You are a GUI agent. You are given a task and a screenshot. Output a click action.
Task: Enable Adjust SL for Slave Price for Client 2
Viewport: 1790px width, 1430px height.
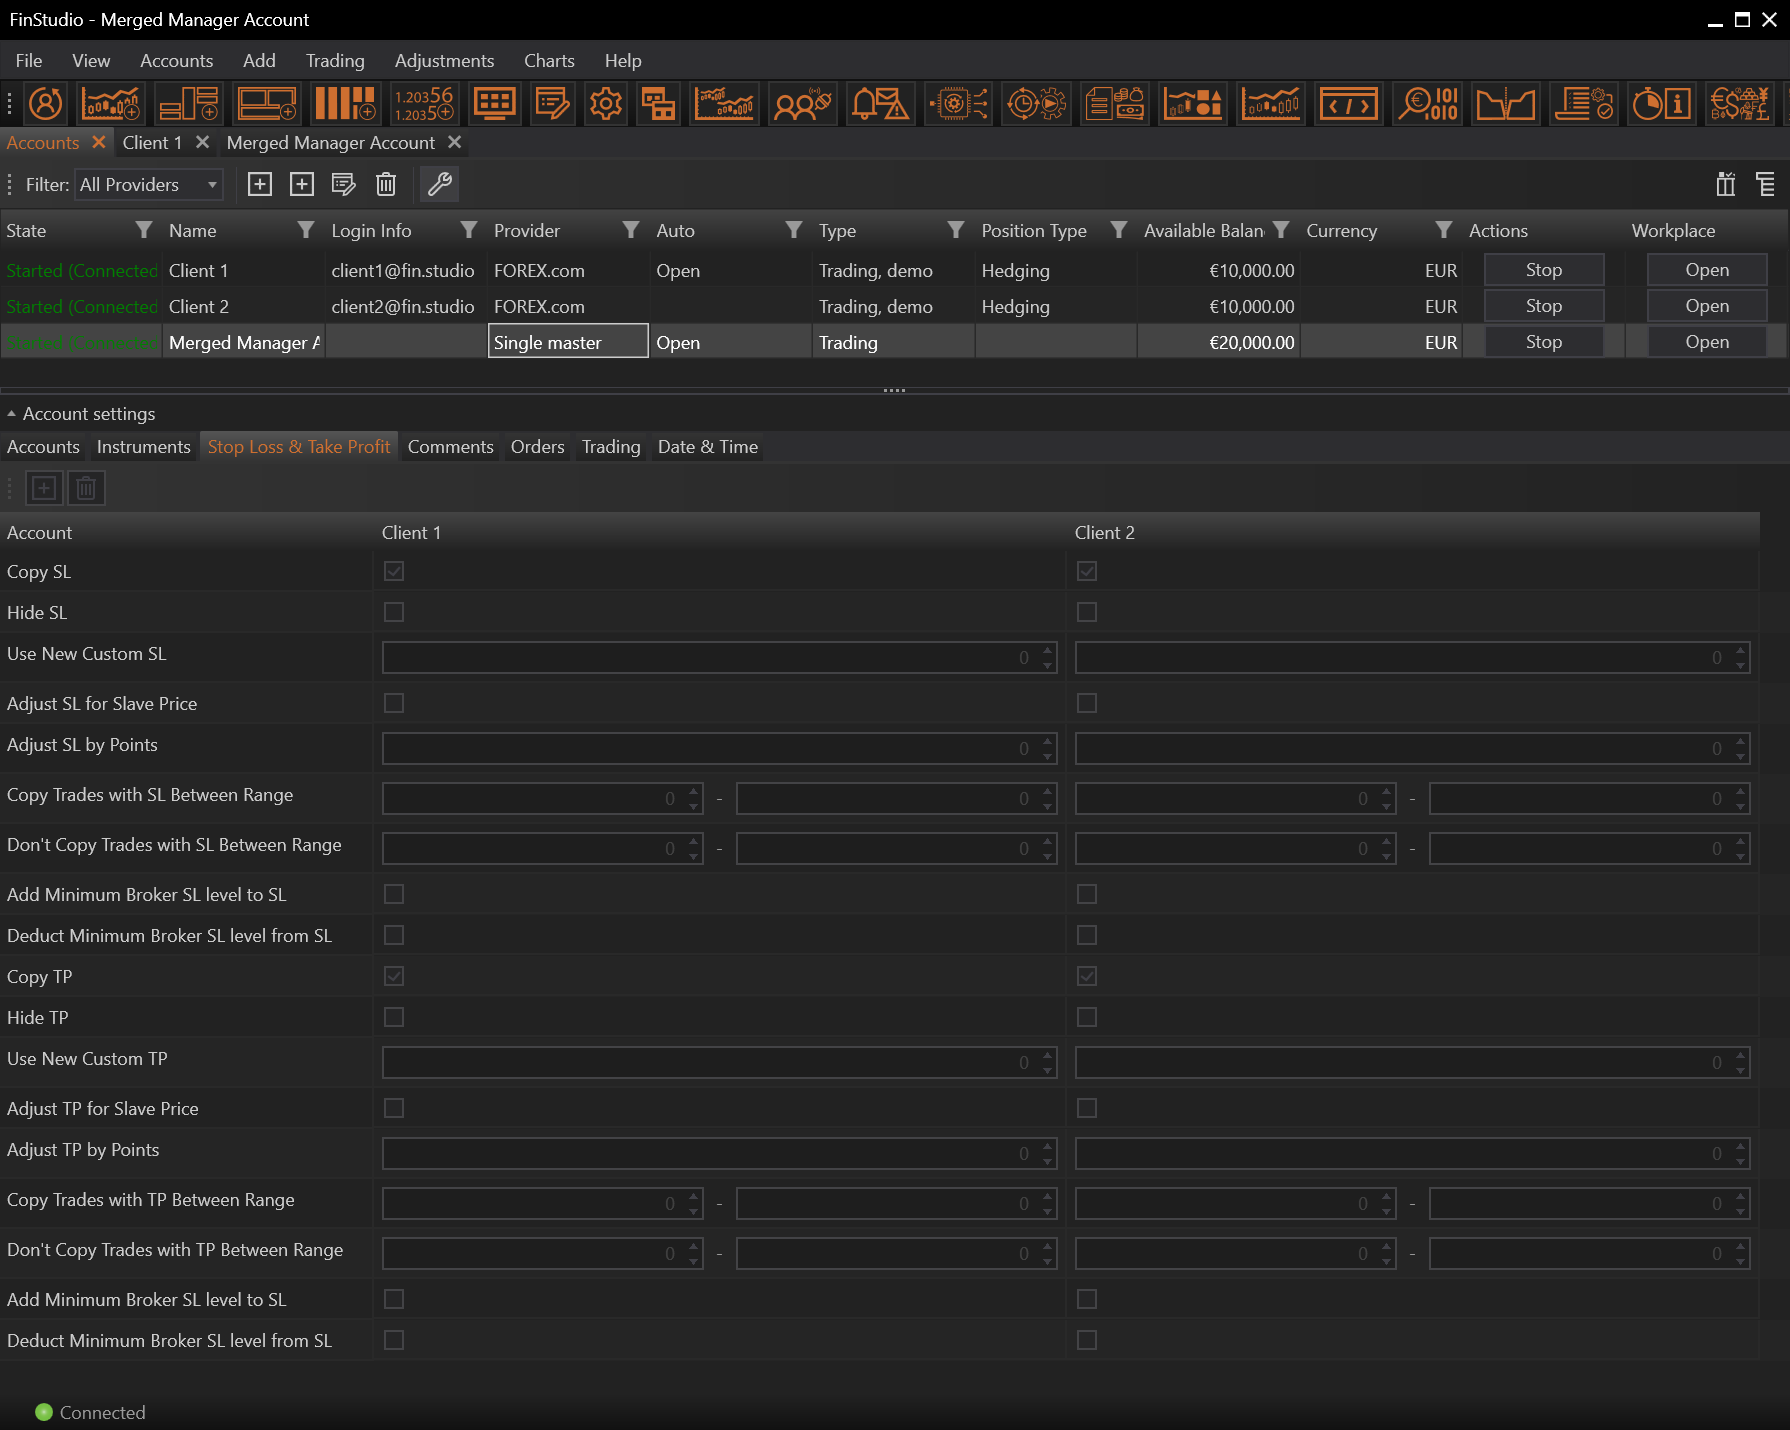tap(1087, 703)
